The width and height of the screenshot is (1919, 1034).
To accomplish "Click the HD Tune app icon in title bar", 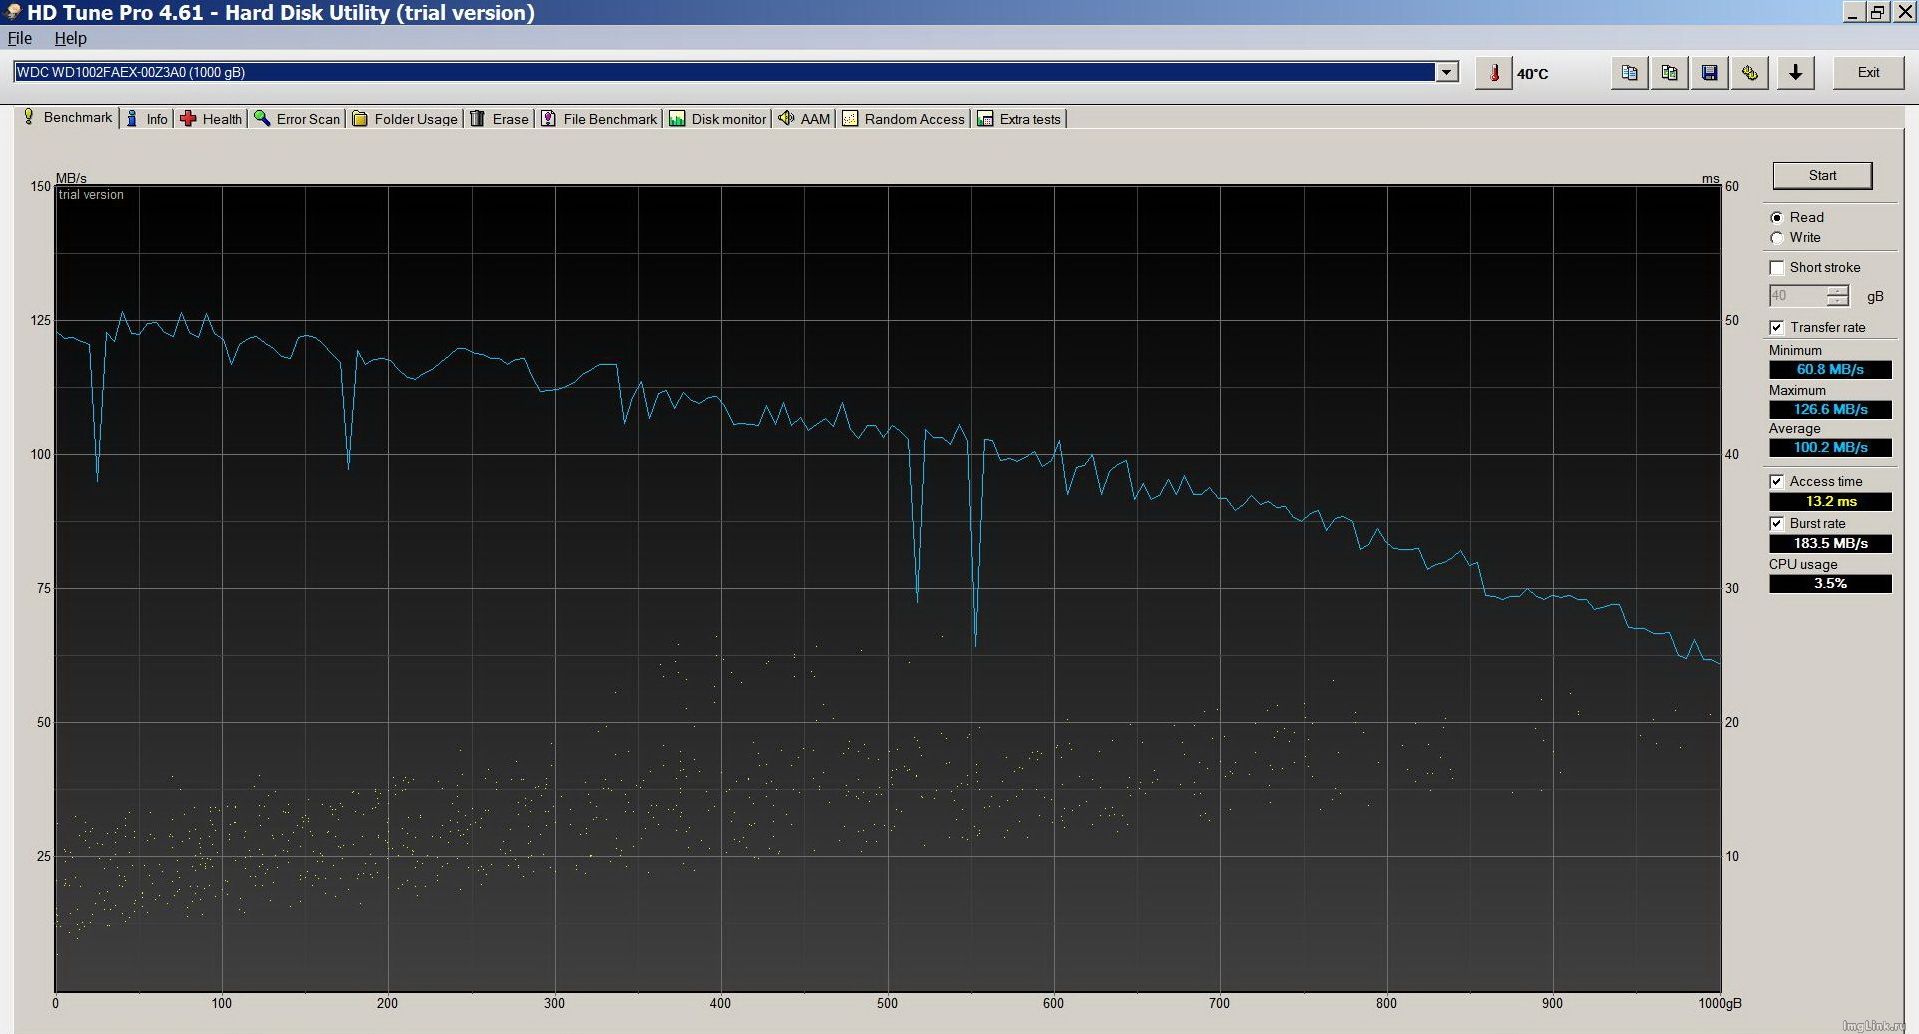I will tap(12, 12).
